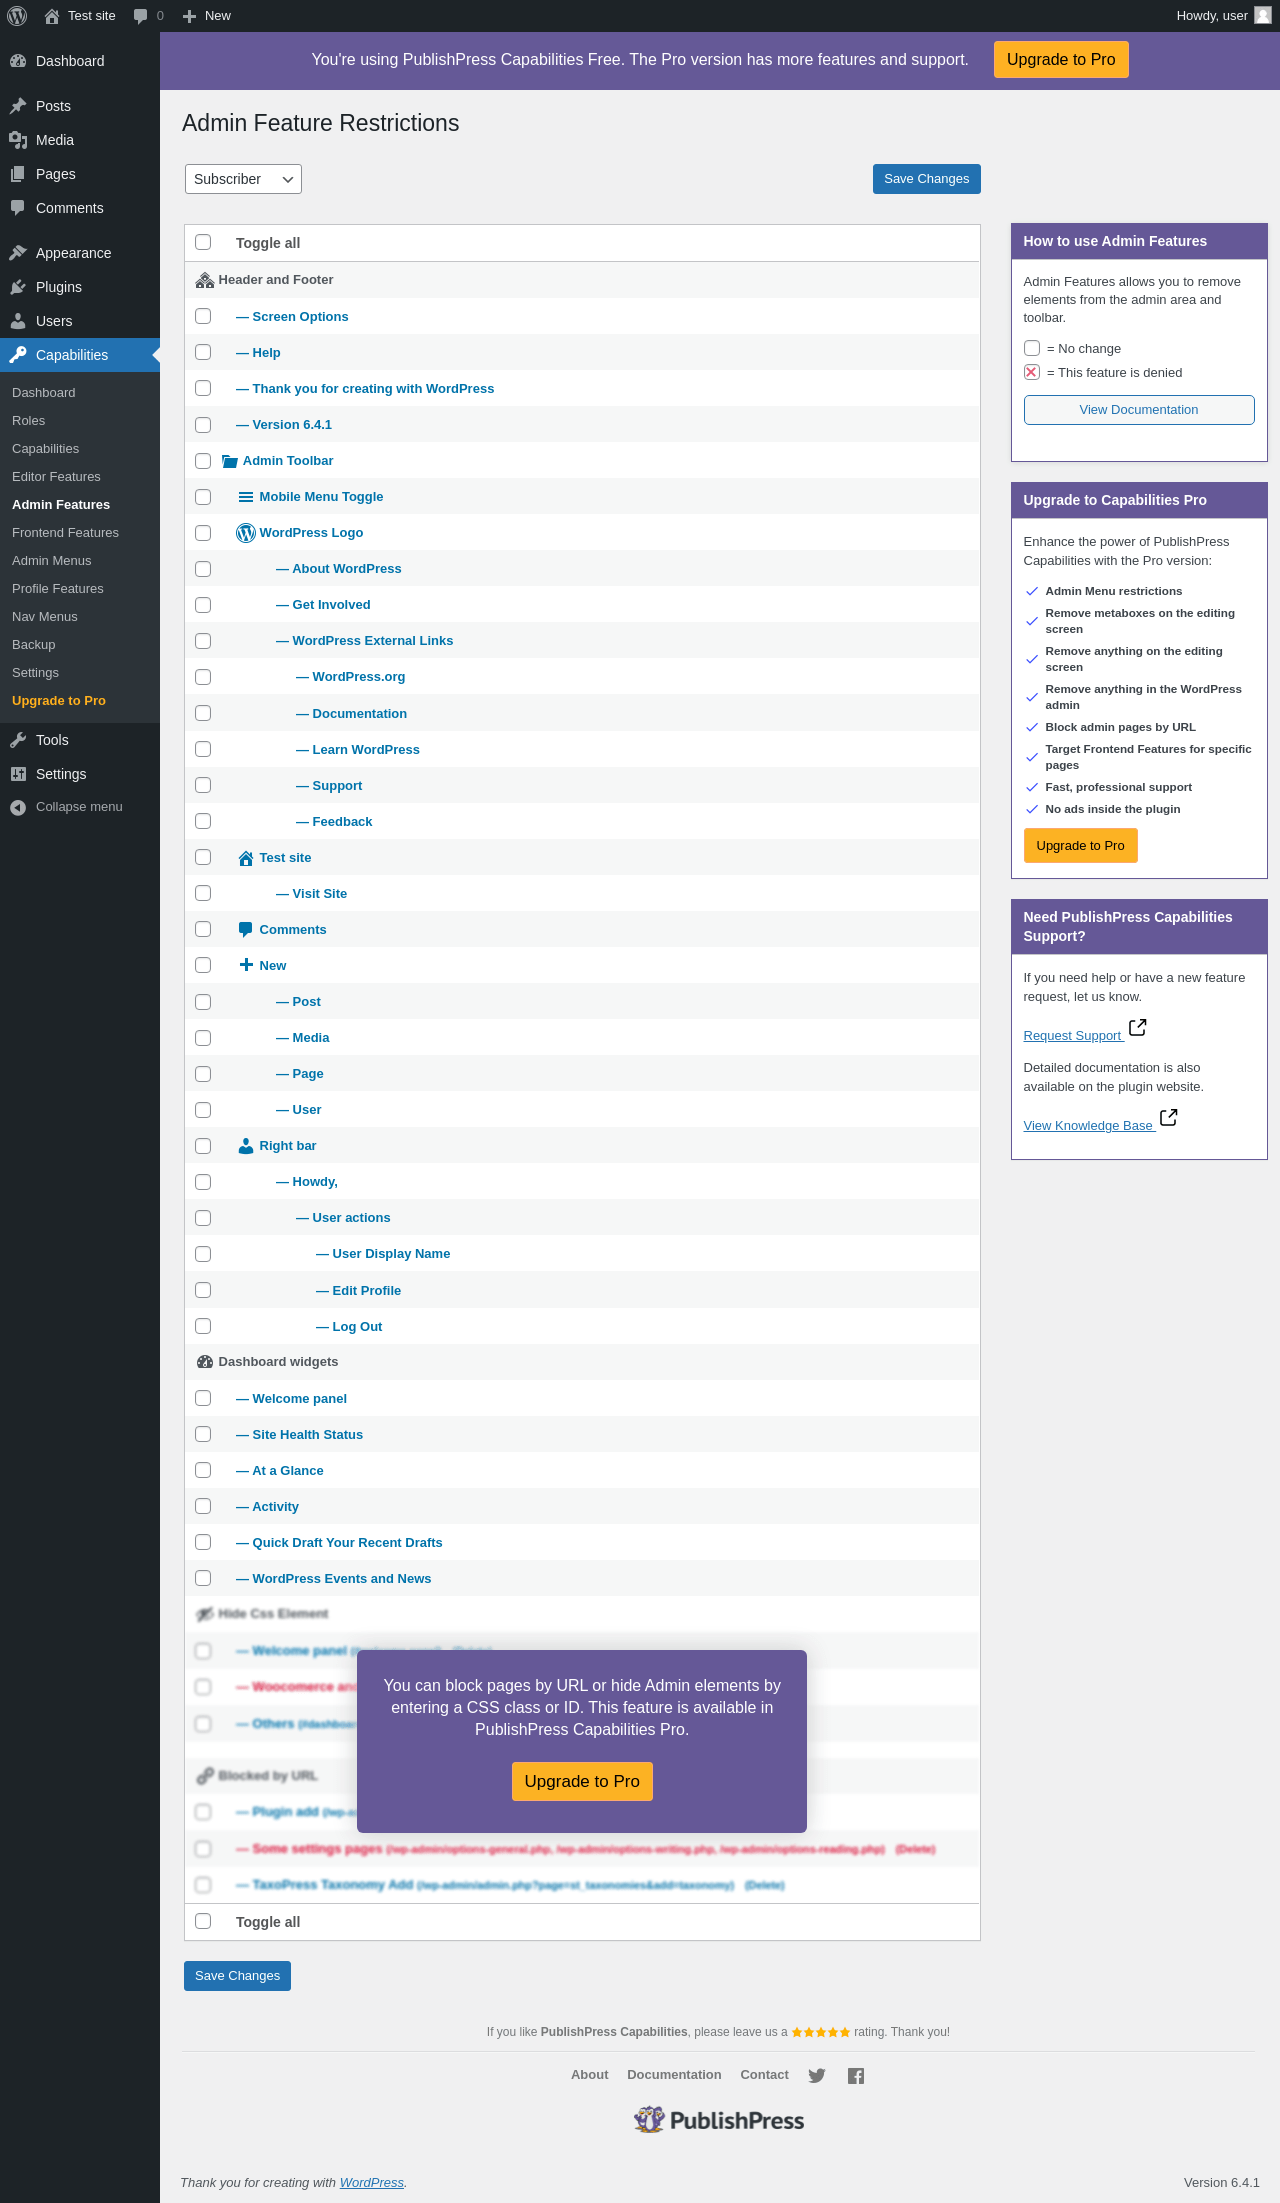Toggle the Edit Profile checkbox
Image resolution: width=1280 pixels, height=2203 pixels.
[x=203, y=1290]
